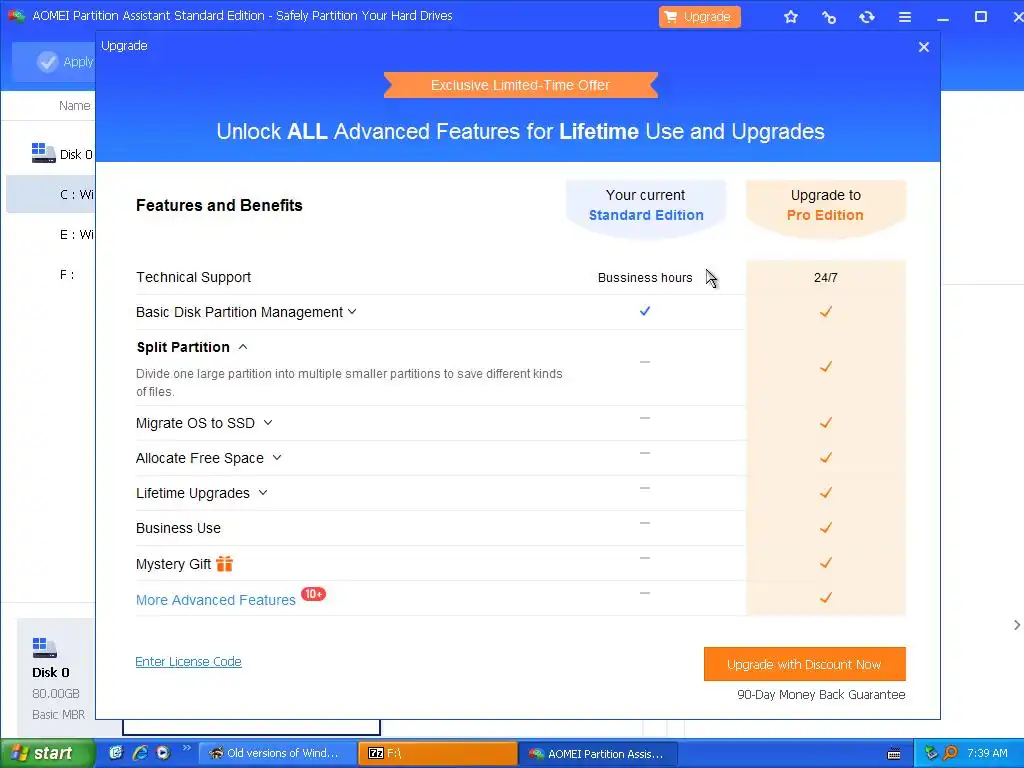Click the Business Use feature row
1024x768 pixels.
pyautogui.click(x=440, y=528)
